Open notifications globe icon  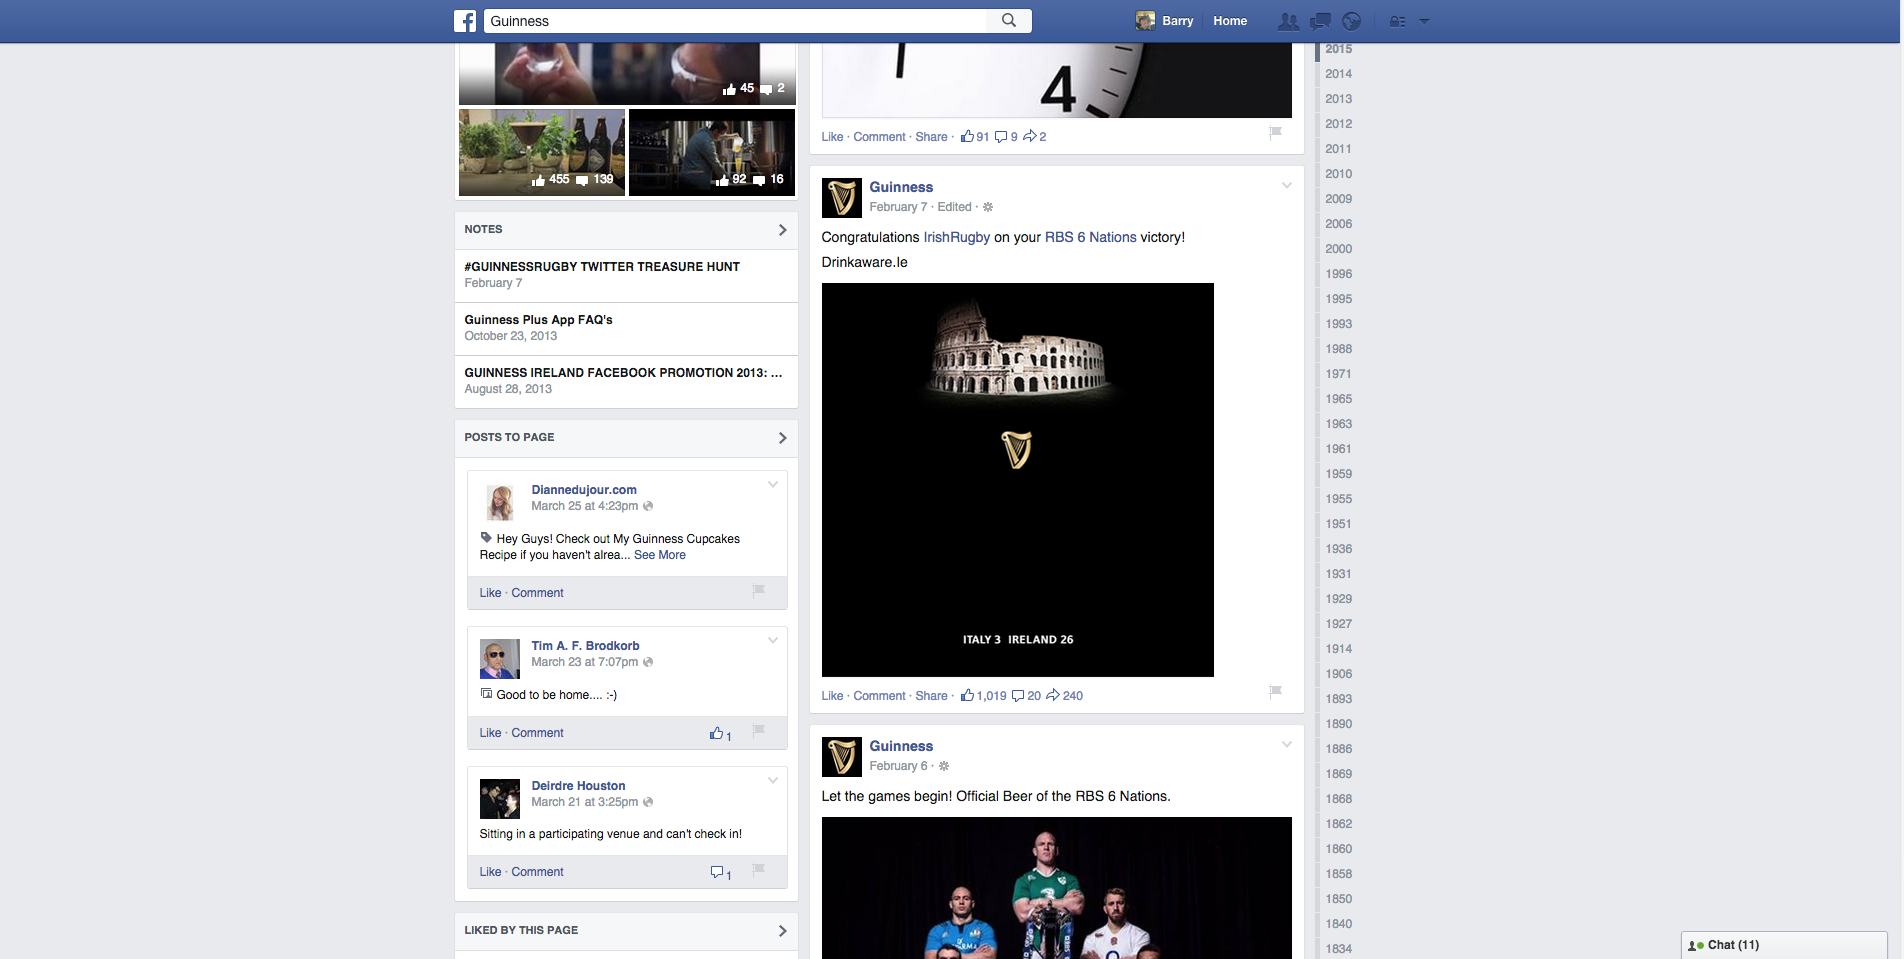[x=1351, y=21]
